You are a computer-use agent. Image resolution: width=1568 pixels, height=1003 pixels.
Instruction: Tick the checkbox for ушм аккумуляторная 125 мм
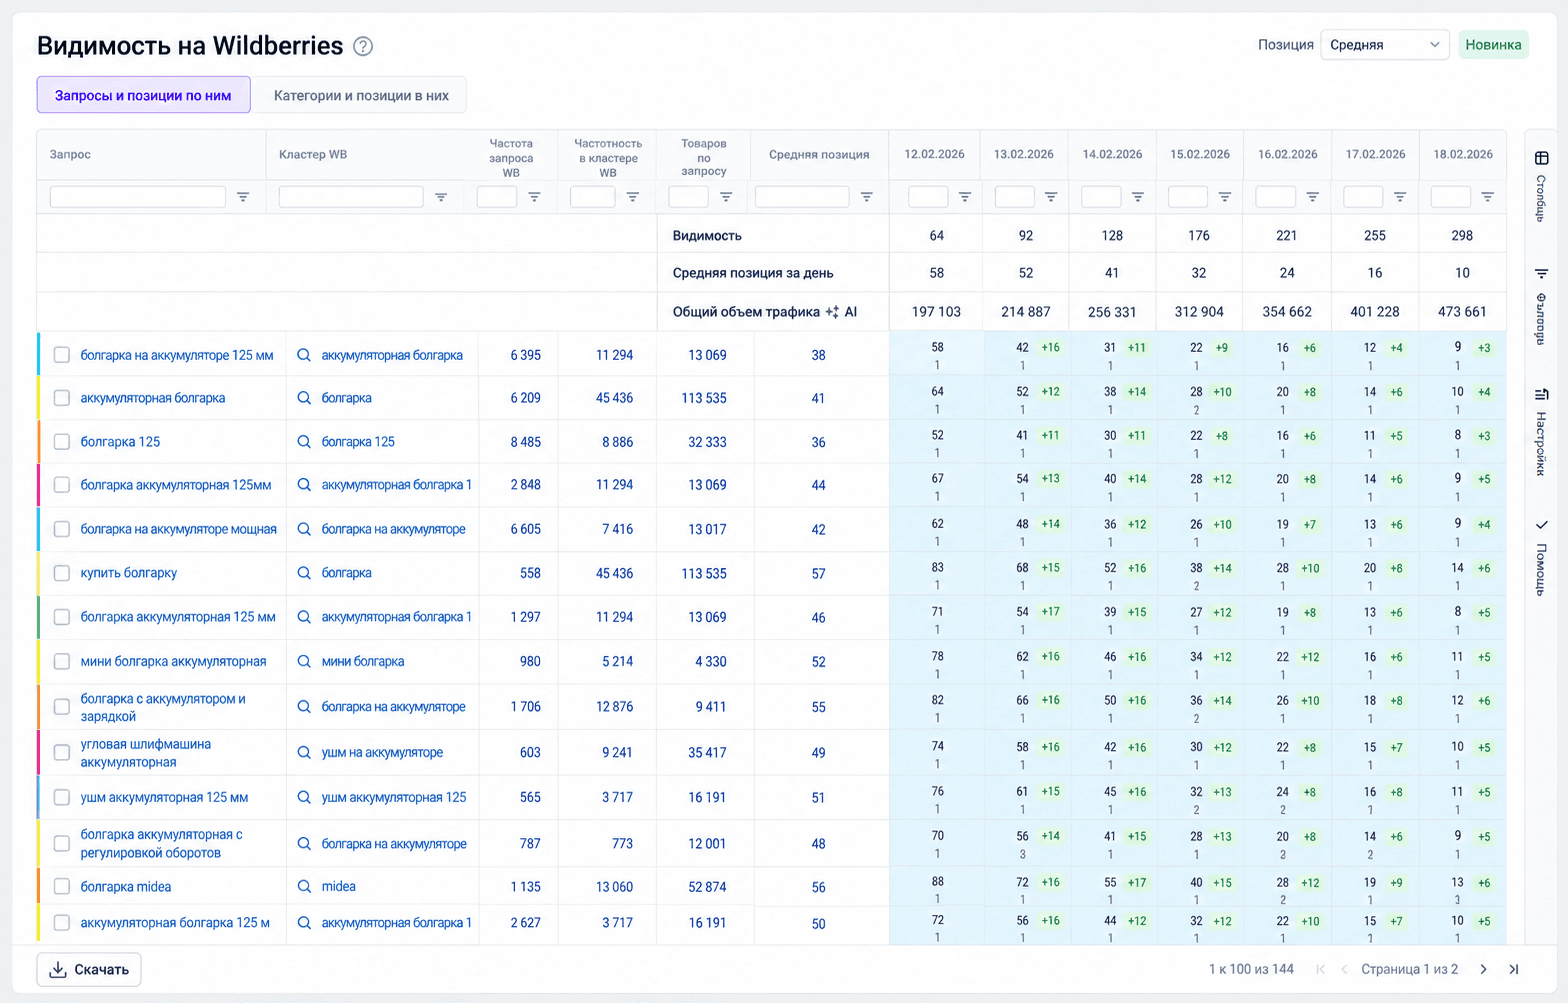click(x=62, y=797)
